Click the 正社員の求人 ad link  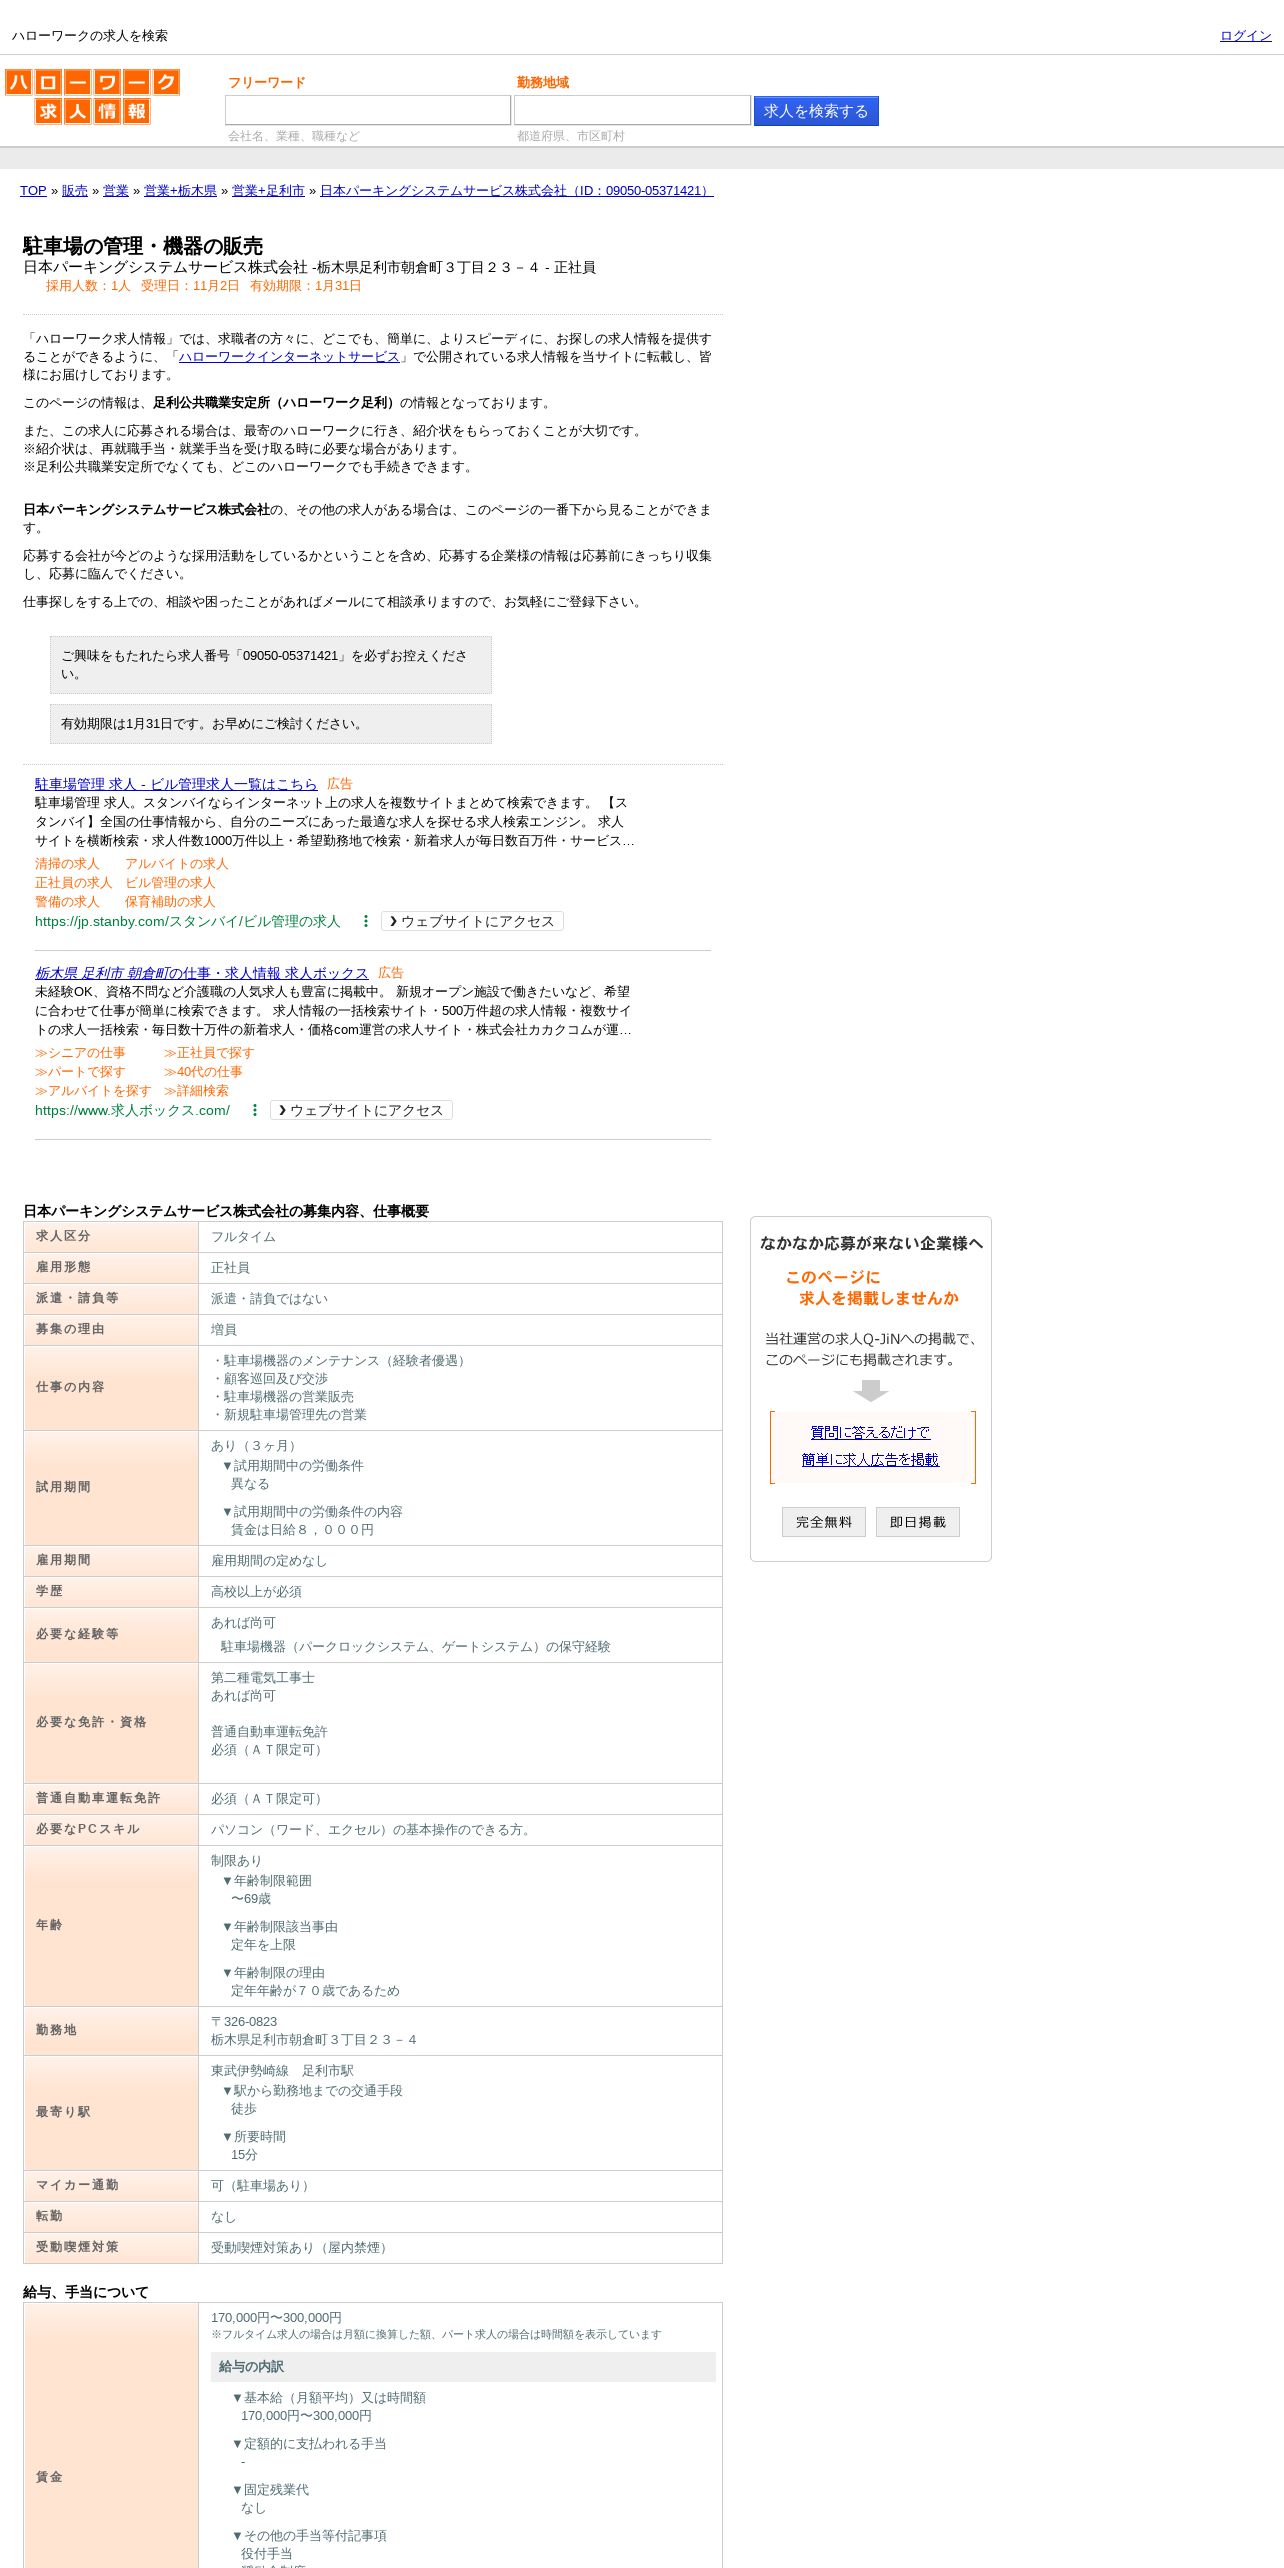[x=74, y=883]
